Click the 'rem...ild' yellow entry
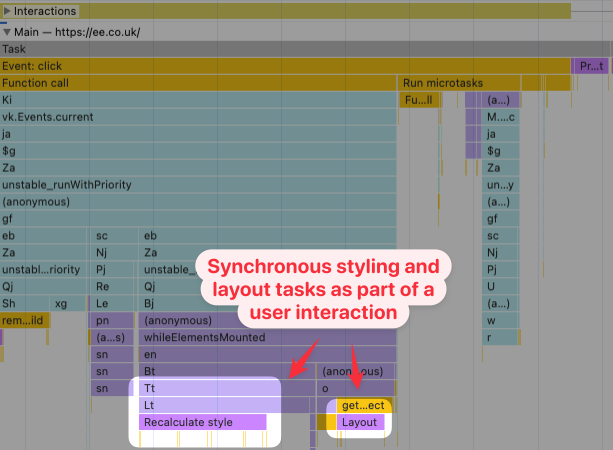Screen dimensions: 613x450 click(25, 321)
